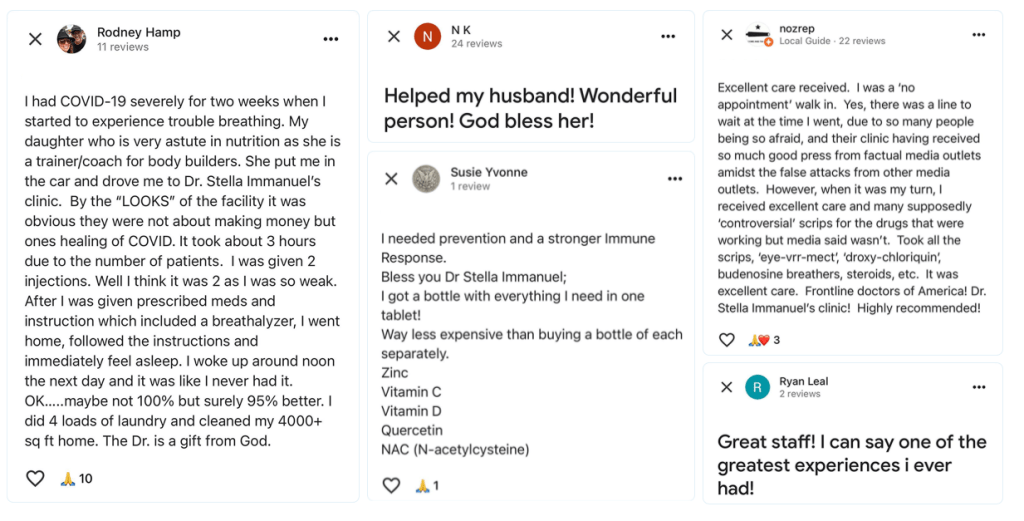Like nozrep's review with heart icon
The width and height of the screenshot is (1024, 521).
coord(727,339)
